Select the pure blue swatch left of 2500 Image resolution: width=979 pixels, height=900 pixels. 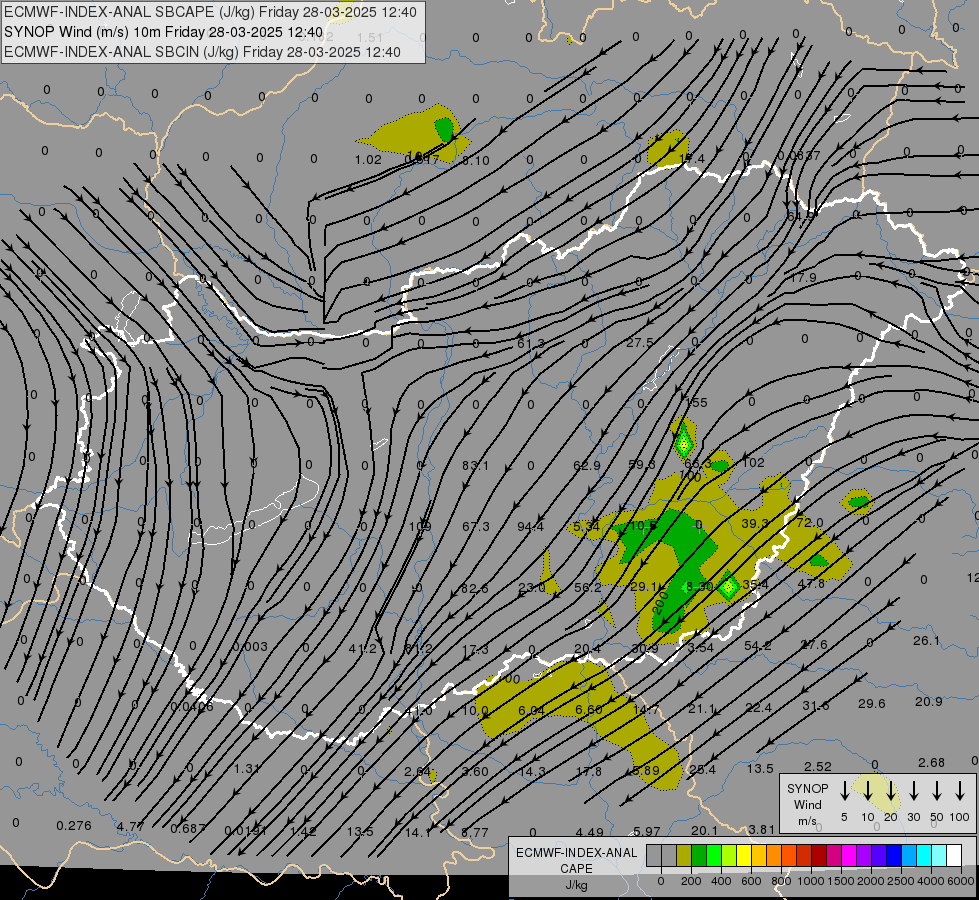(x=893, y=856)
